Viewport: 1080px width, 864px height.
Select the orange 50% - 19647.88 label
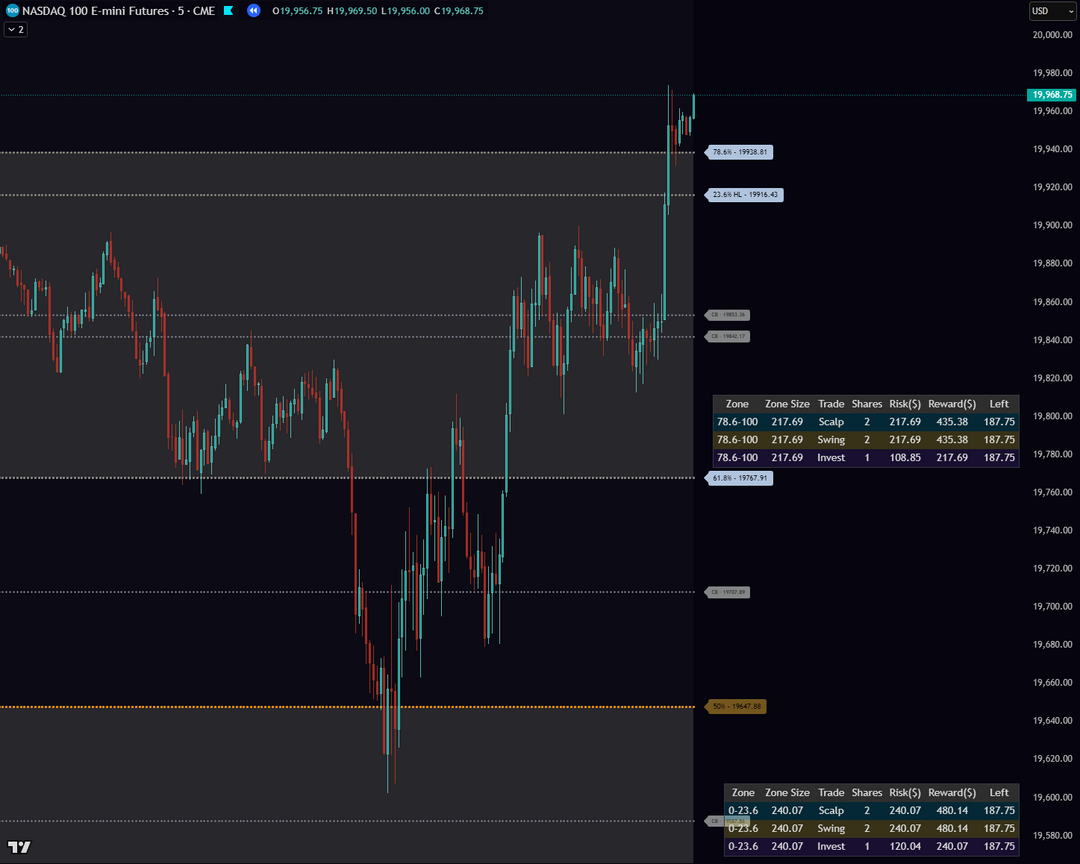coord(736,707)
